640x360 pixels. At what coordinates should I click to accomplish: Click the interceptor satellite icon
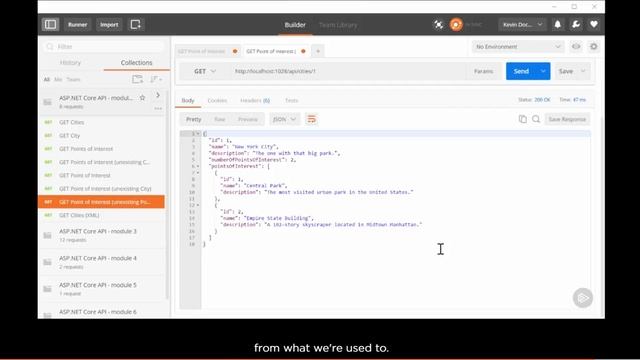click(x=438, y=24)
